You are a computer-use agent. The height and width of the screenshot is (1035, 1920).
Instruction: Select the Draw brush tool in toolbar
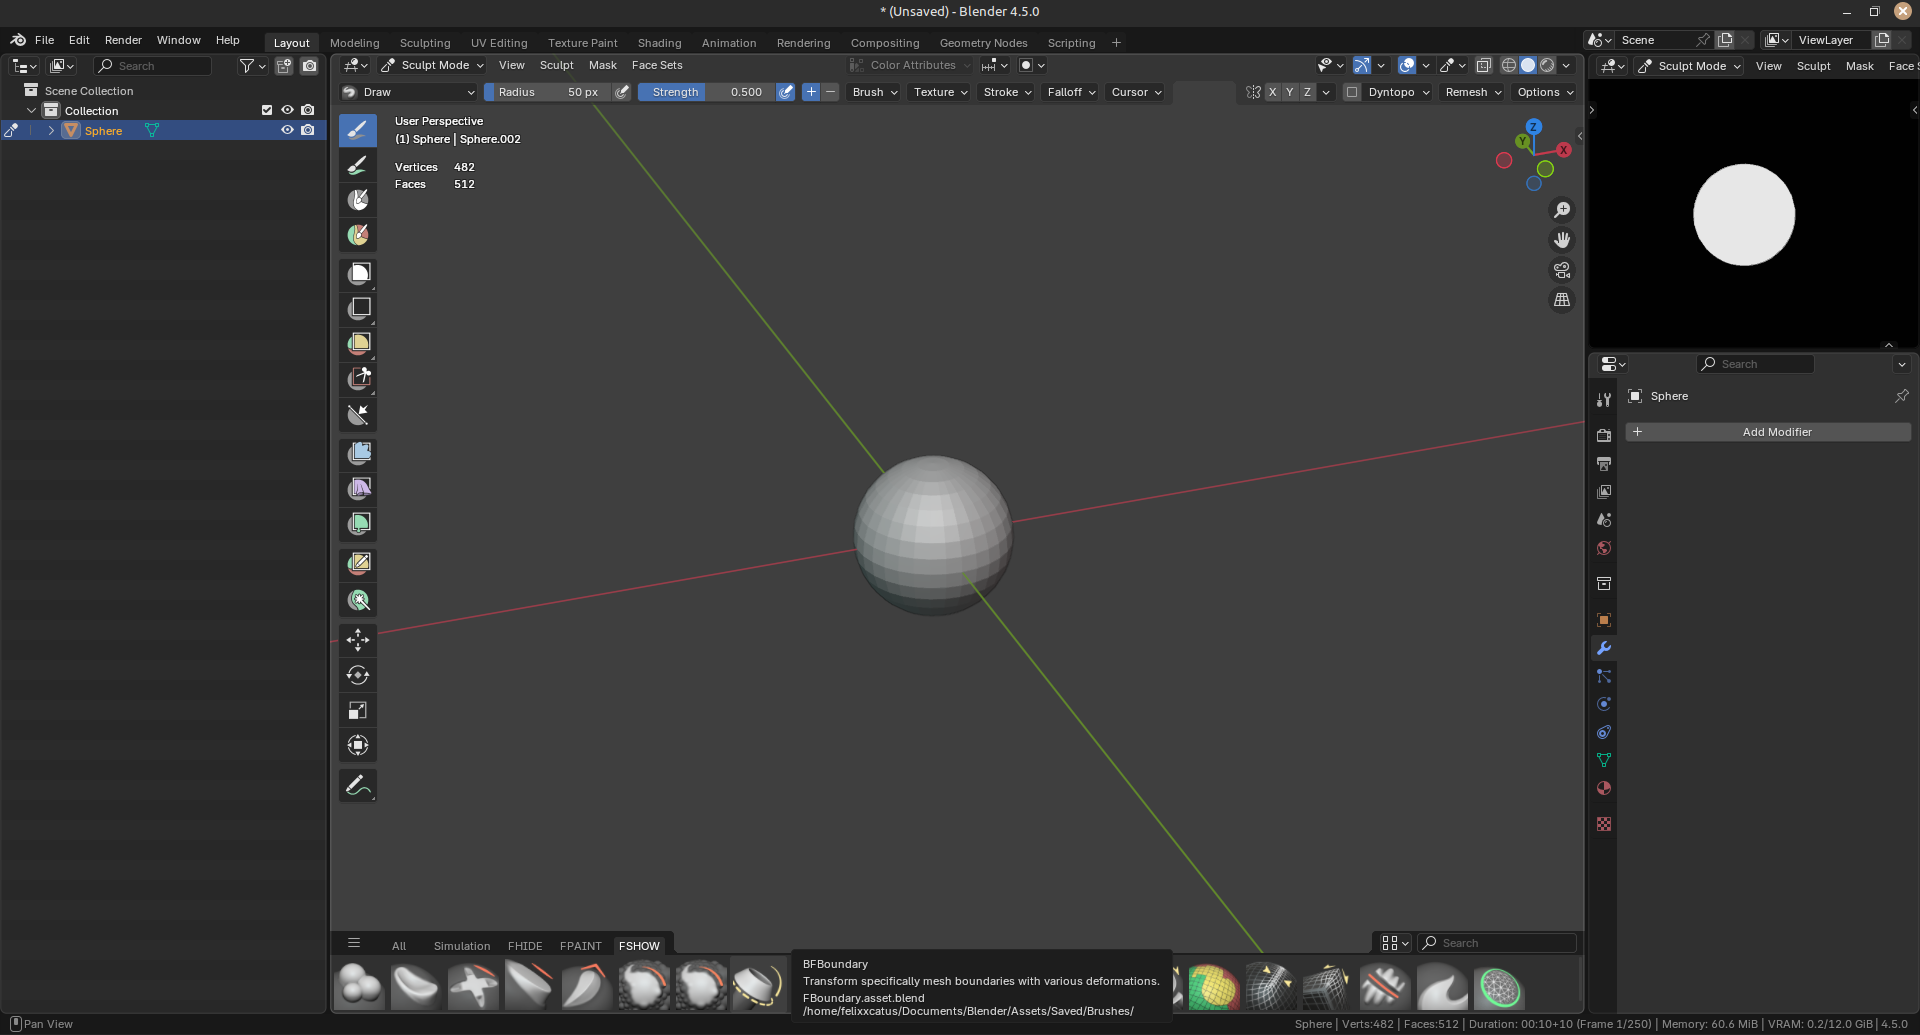[358, 130]
